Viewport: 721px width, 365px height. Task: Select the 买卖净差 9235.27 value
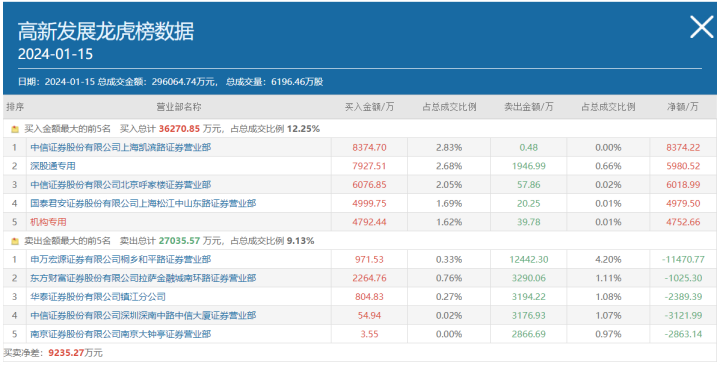pyautogui.click(x=66, y=353)
